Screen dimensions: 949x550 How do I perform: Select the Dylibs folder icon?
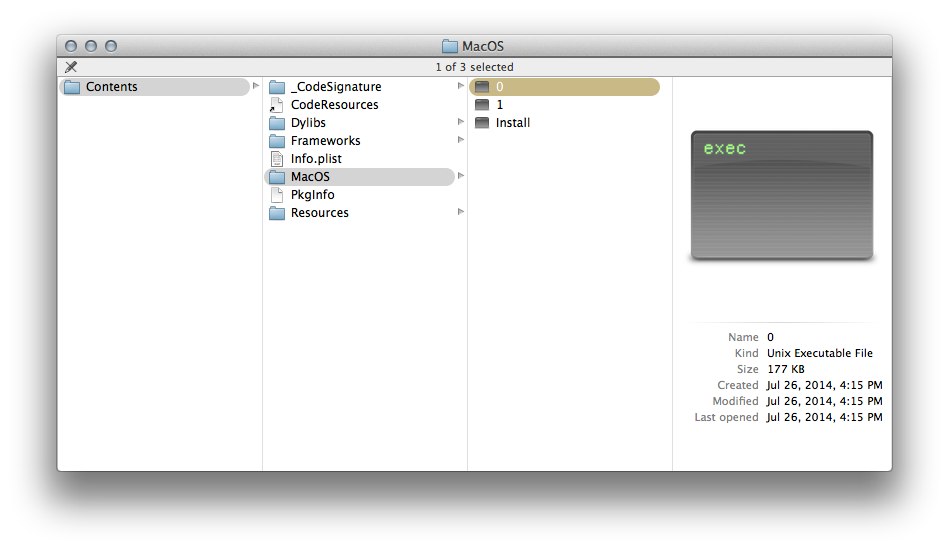click(277, 123)
